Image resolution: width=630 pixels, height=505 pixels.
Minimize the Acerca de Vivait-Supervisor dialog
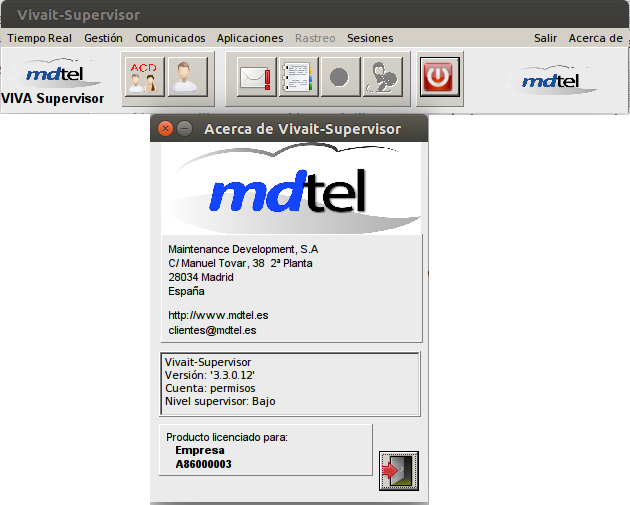pos(184,129)
